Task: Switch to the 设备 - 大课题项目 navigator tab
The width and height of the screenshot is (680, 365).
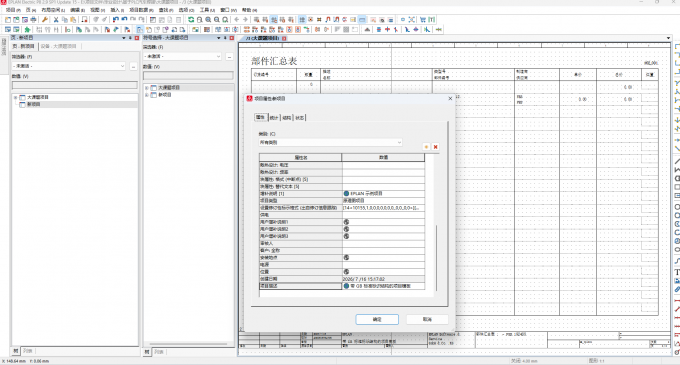Action: point(59,46)
